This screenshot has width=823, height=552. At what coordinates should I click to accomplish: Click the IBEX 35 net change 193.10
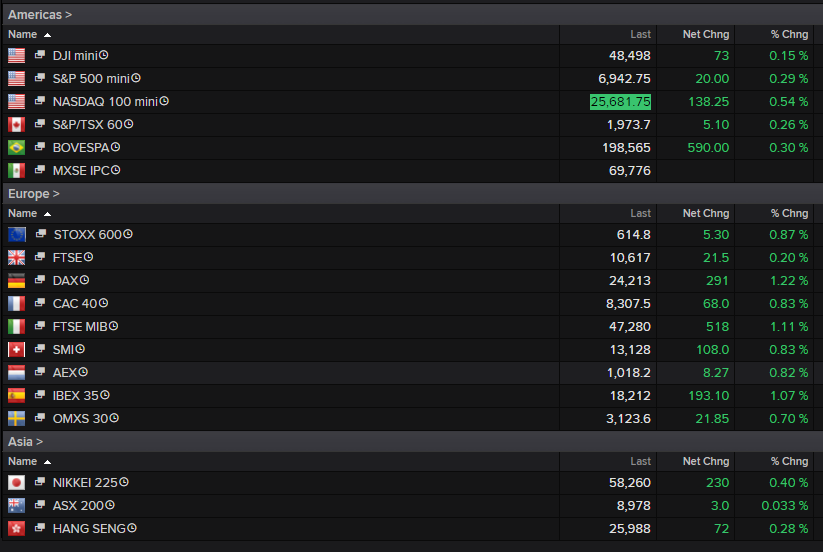(x=709, y=396)
